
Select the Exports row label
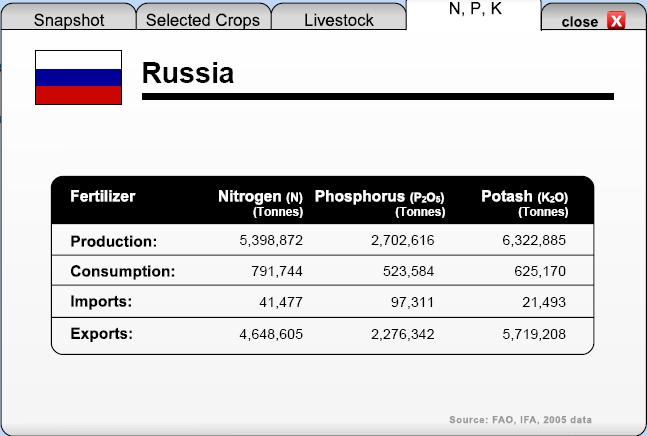click(102, 334)
